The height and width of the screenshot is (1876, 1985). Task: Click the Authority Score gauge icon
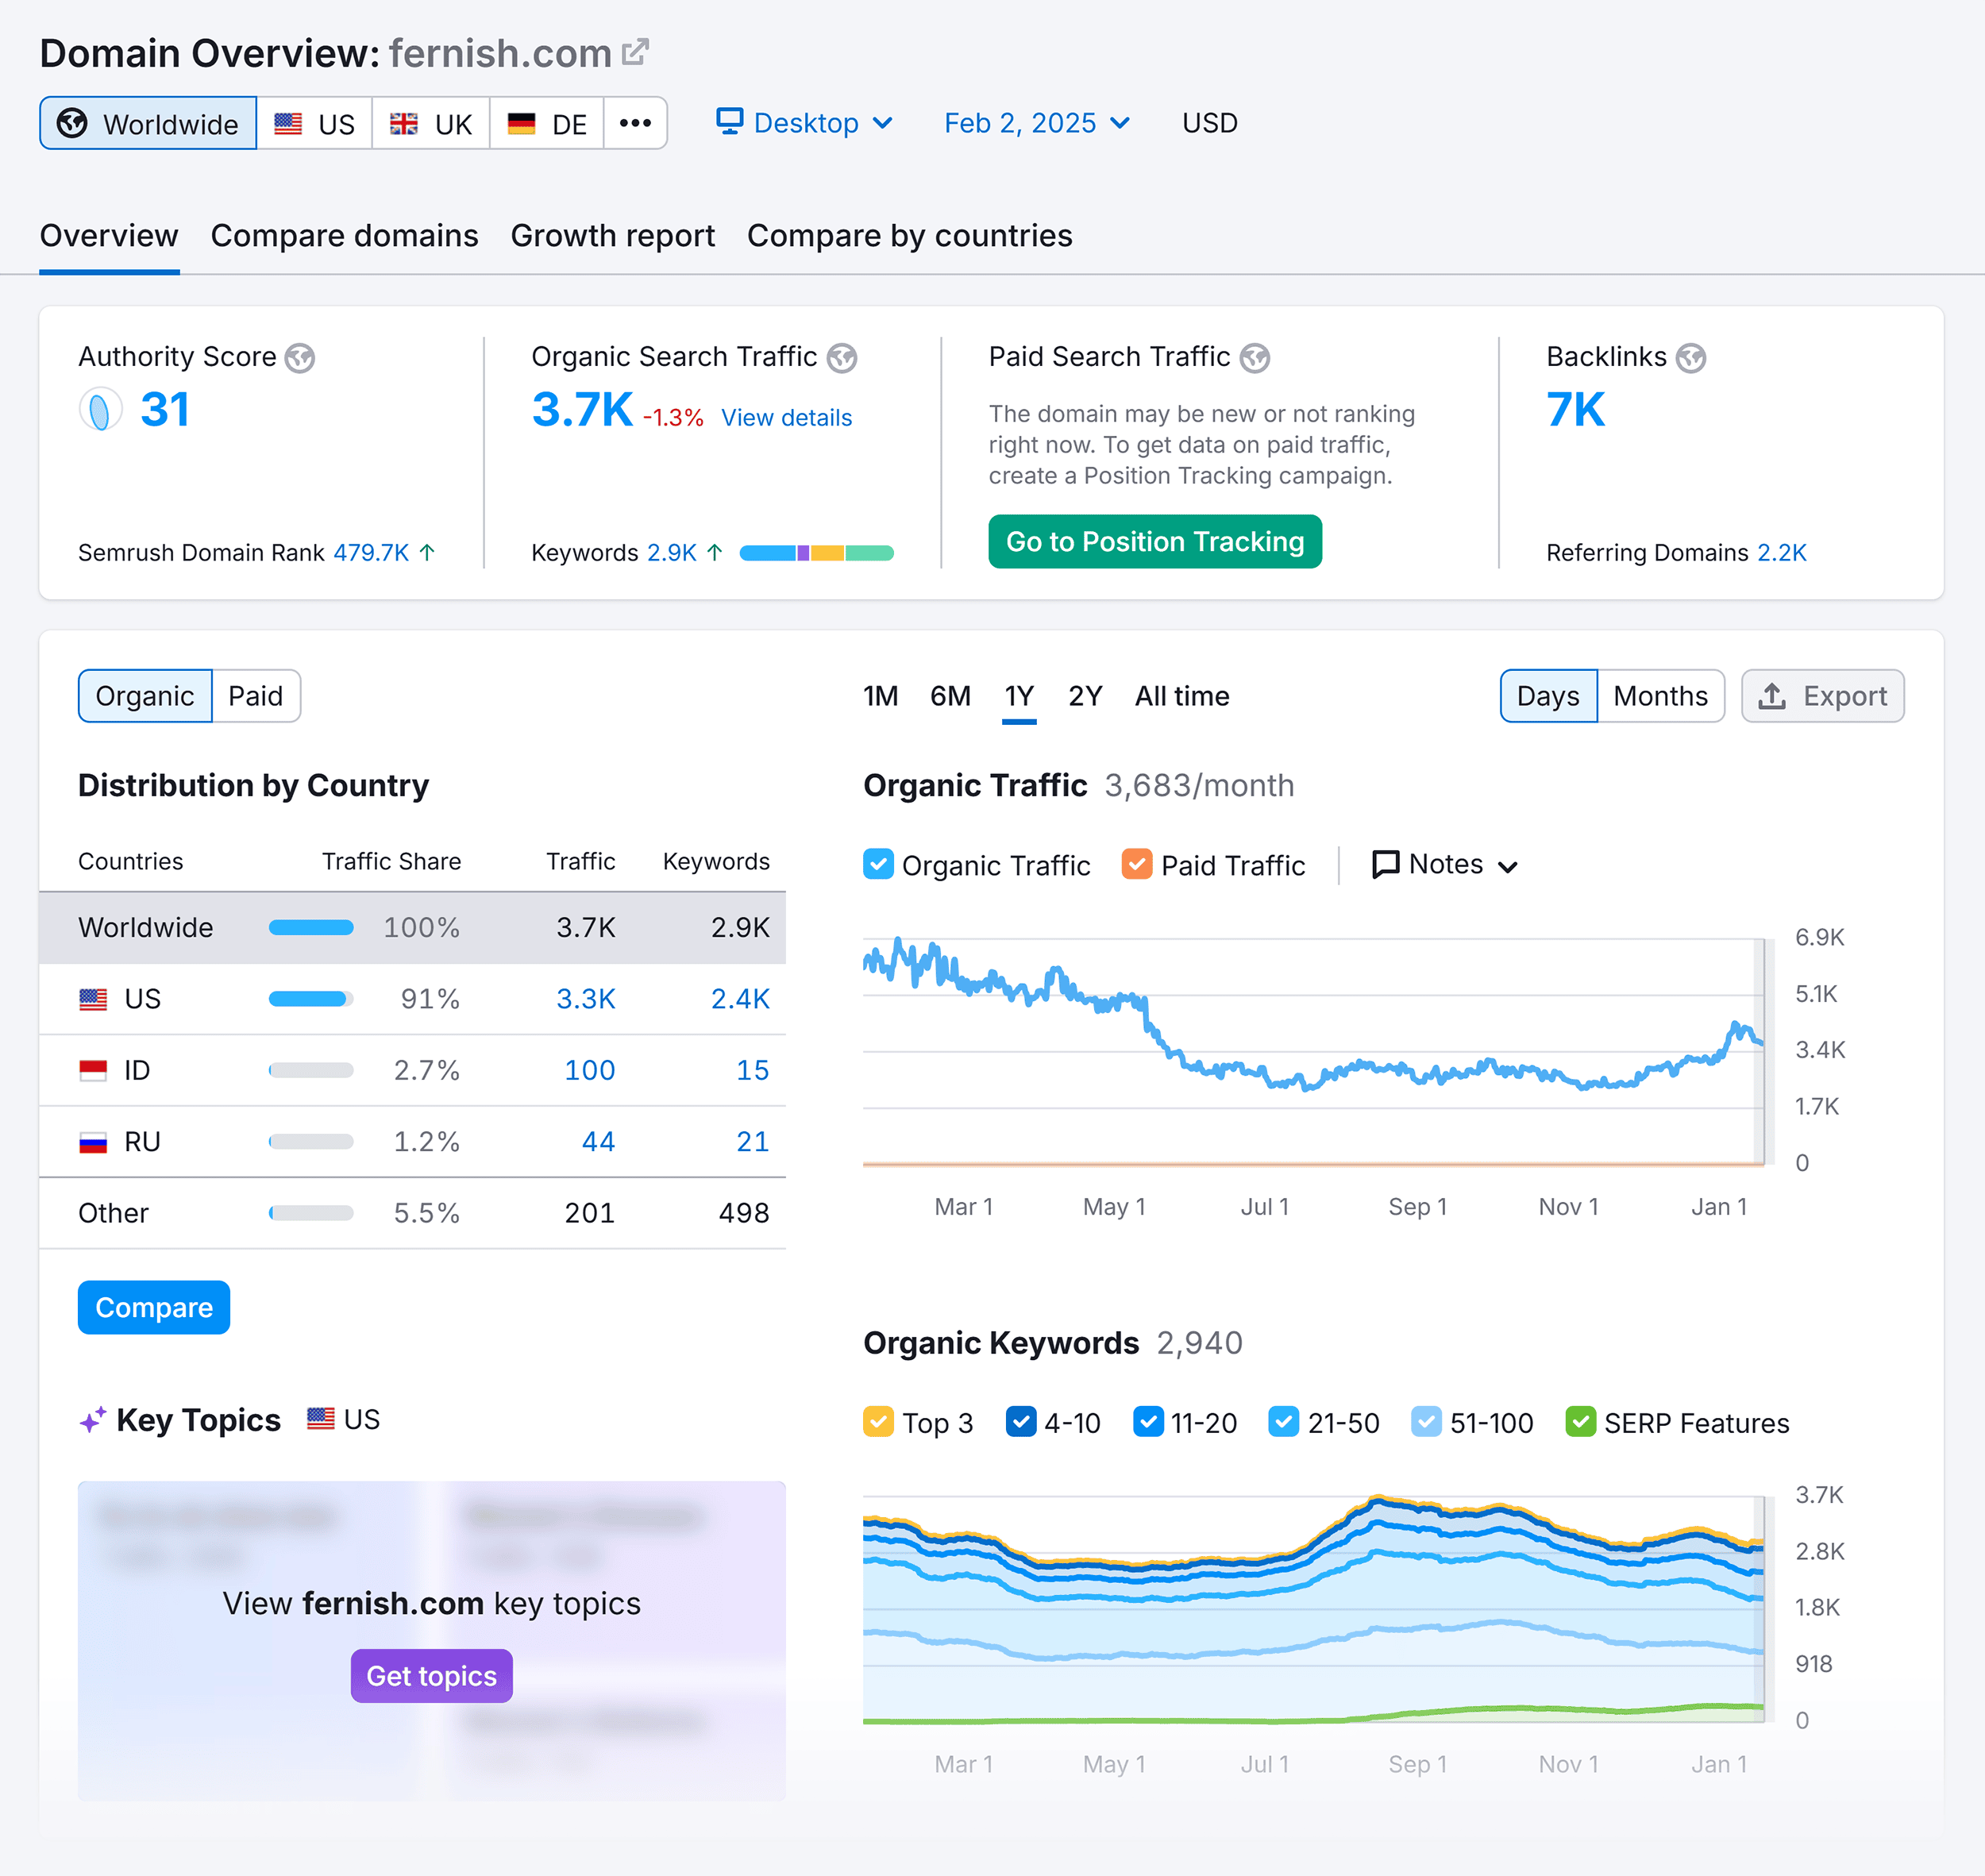click(100, 410)
